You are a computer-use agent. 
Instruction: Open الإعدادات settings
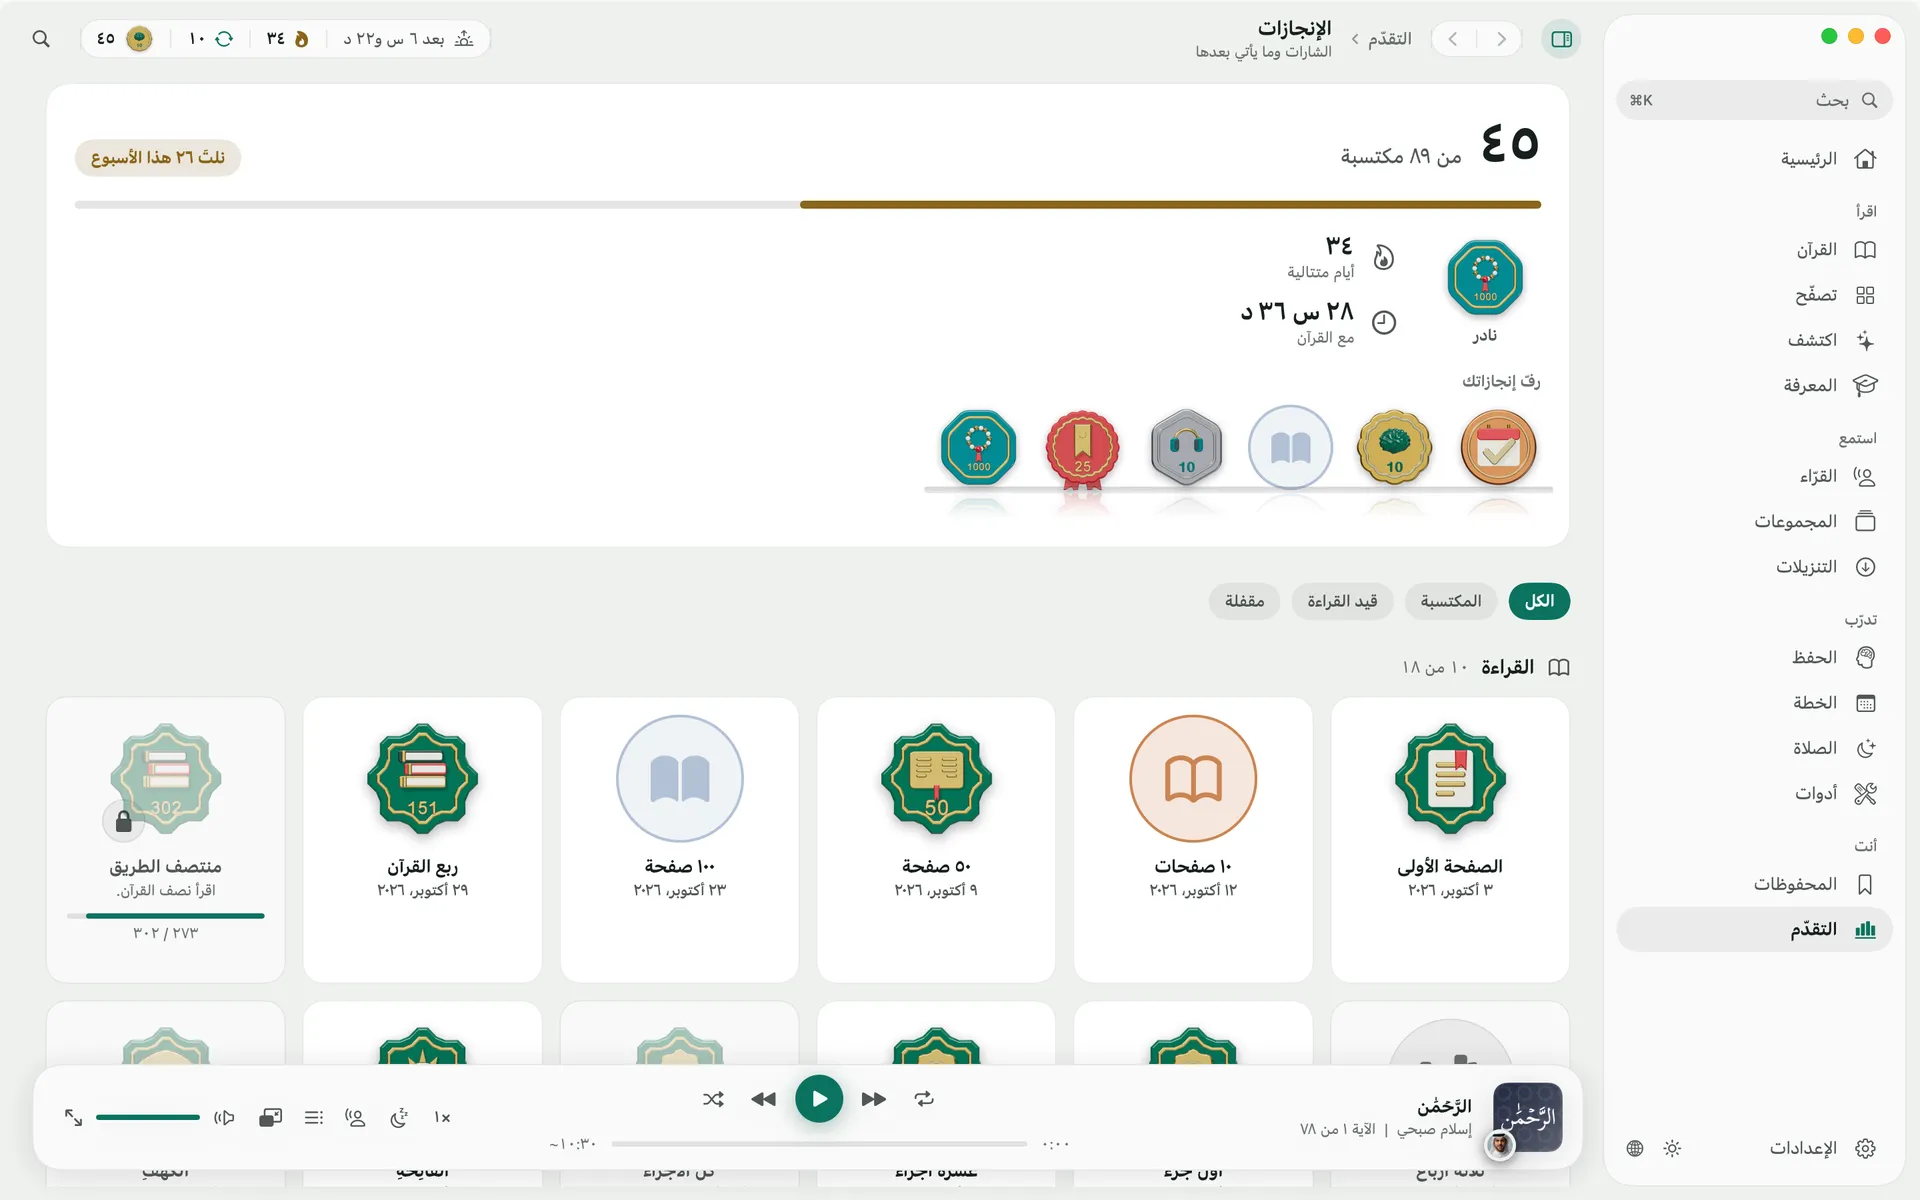(1822, 1148)
